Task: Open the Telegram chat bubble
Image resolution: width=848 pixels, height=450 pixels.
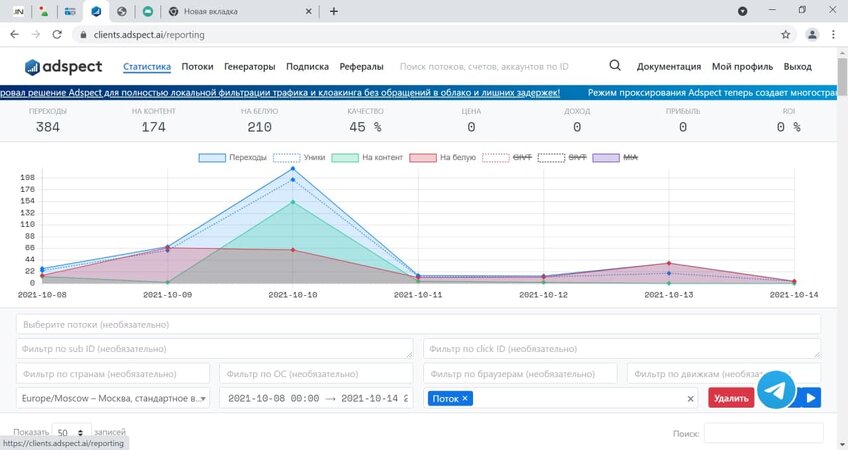Action: (x=775, y=390)
